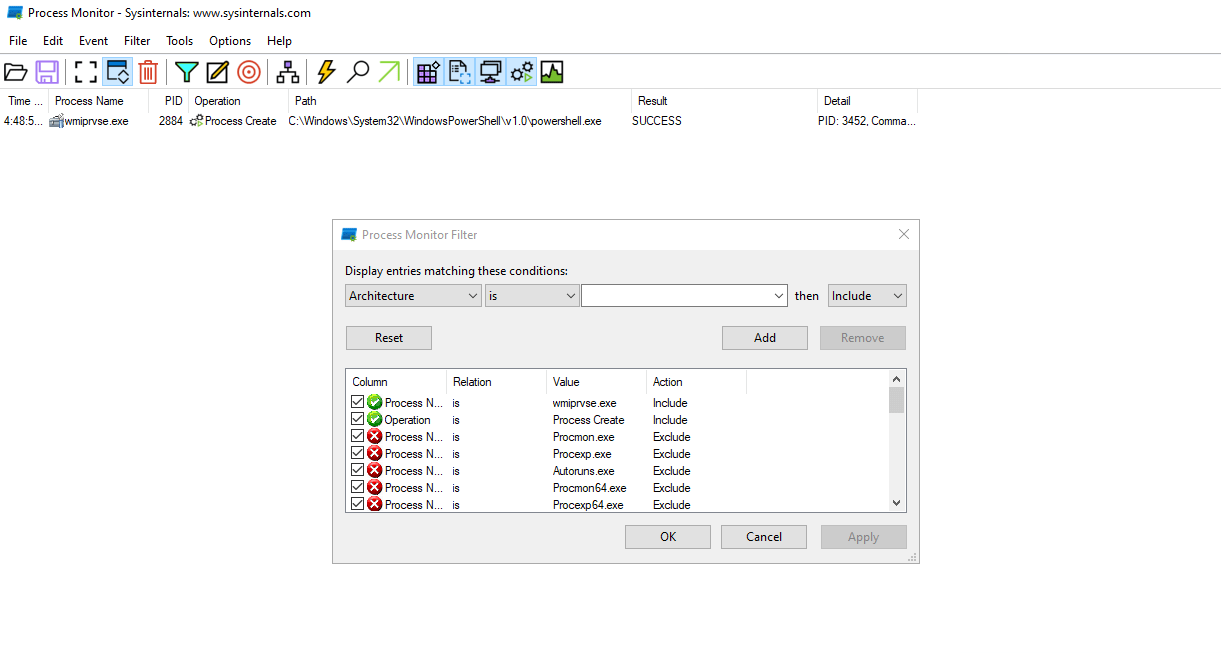Click the Path column header
Image resolution: width=1222 pixels, height=653 pixels.
coord(460,101)
